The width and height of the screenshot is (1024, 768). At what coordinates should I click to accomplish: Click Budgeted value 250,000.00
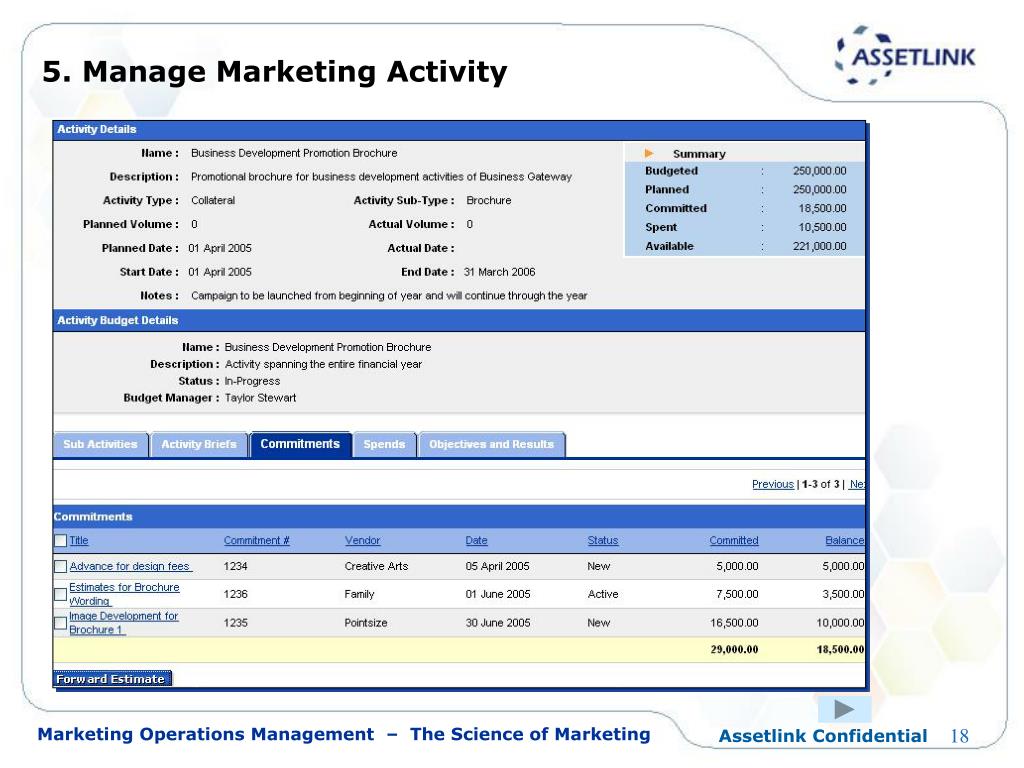pos(820,171)
